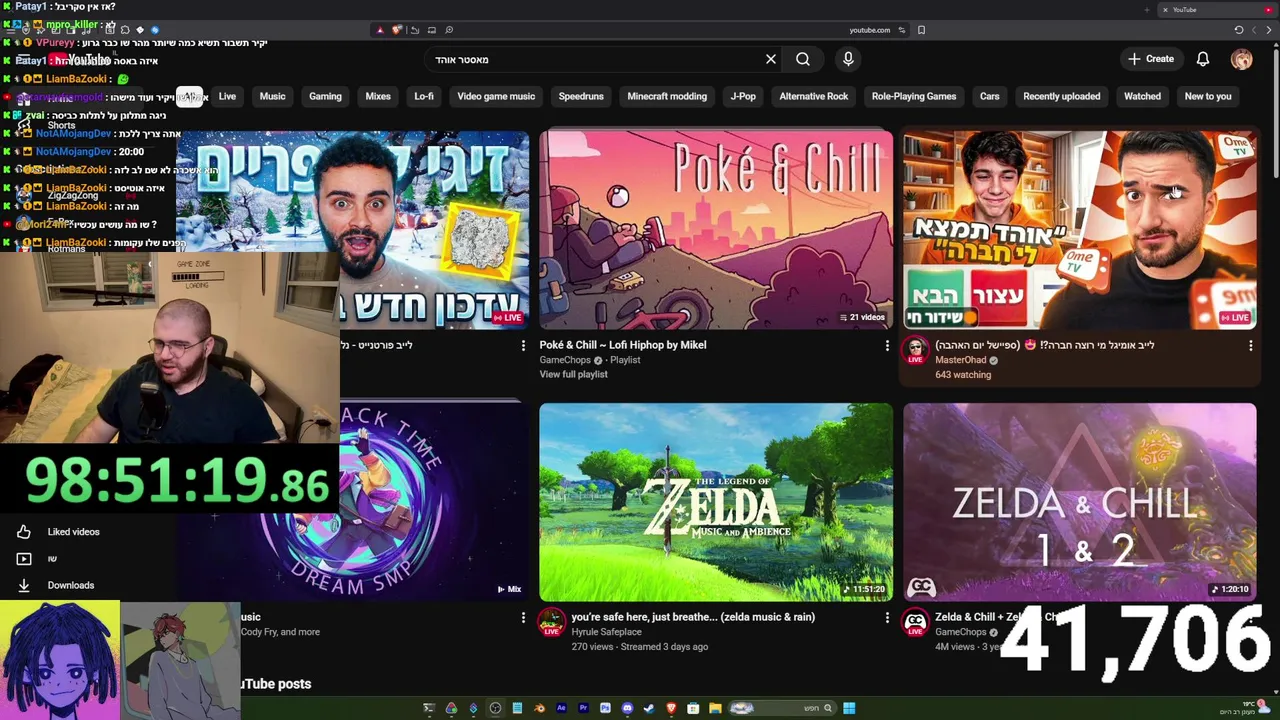1280x720 pixels.
Task: Open options menu for Hyrule Safeplace video
Action: click(887, 618)
